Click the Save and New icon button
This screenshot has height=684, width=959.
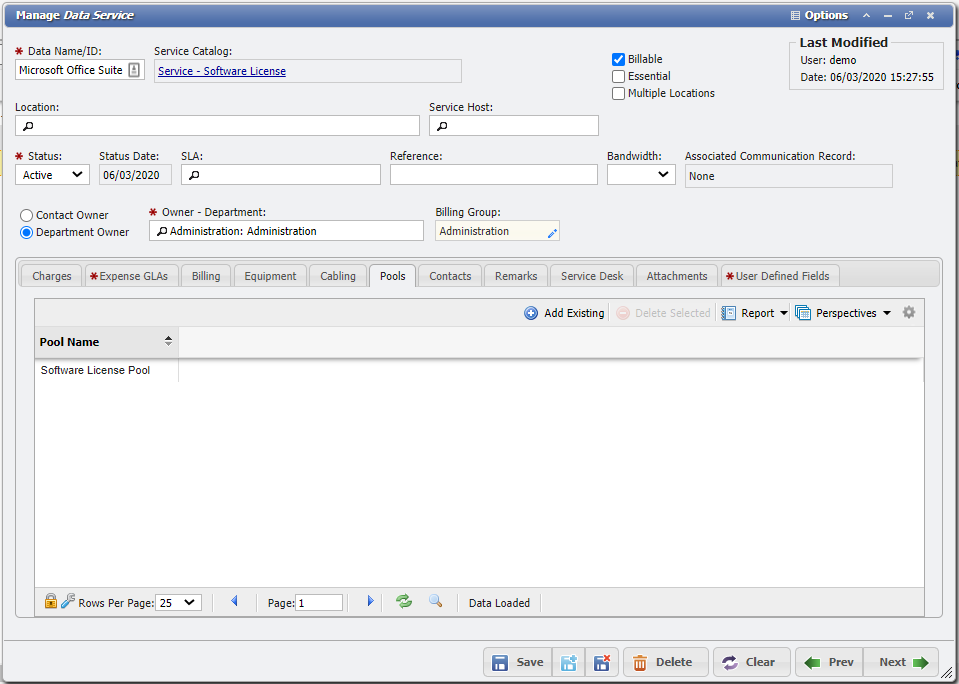click(569, 662)
